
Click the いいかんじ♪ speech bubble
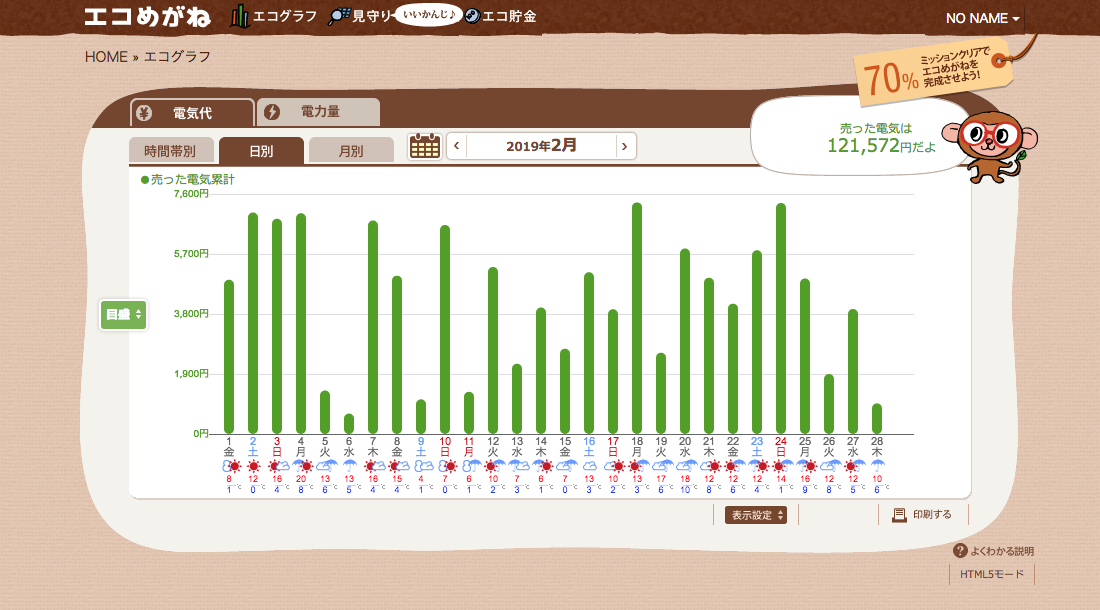(x=428, y=15)
